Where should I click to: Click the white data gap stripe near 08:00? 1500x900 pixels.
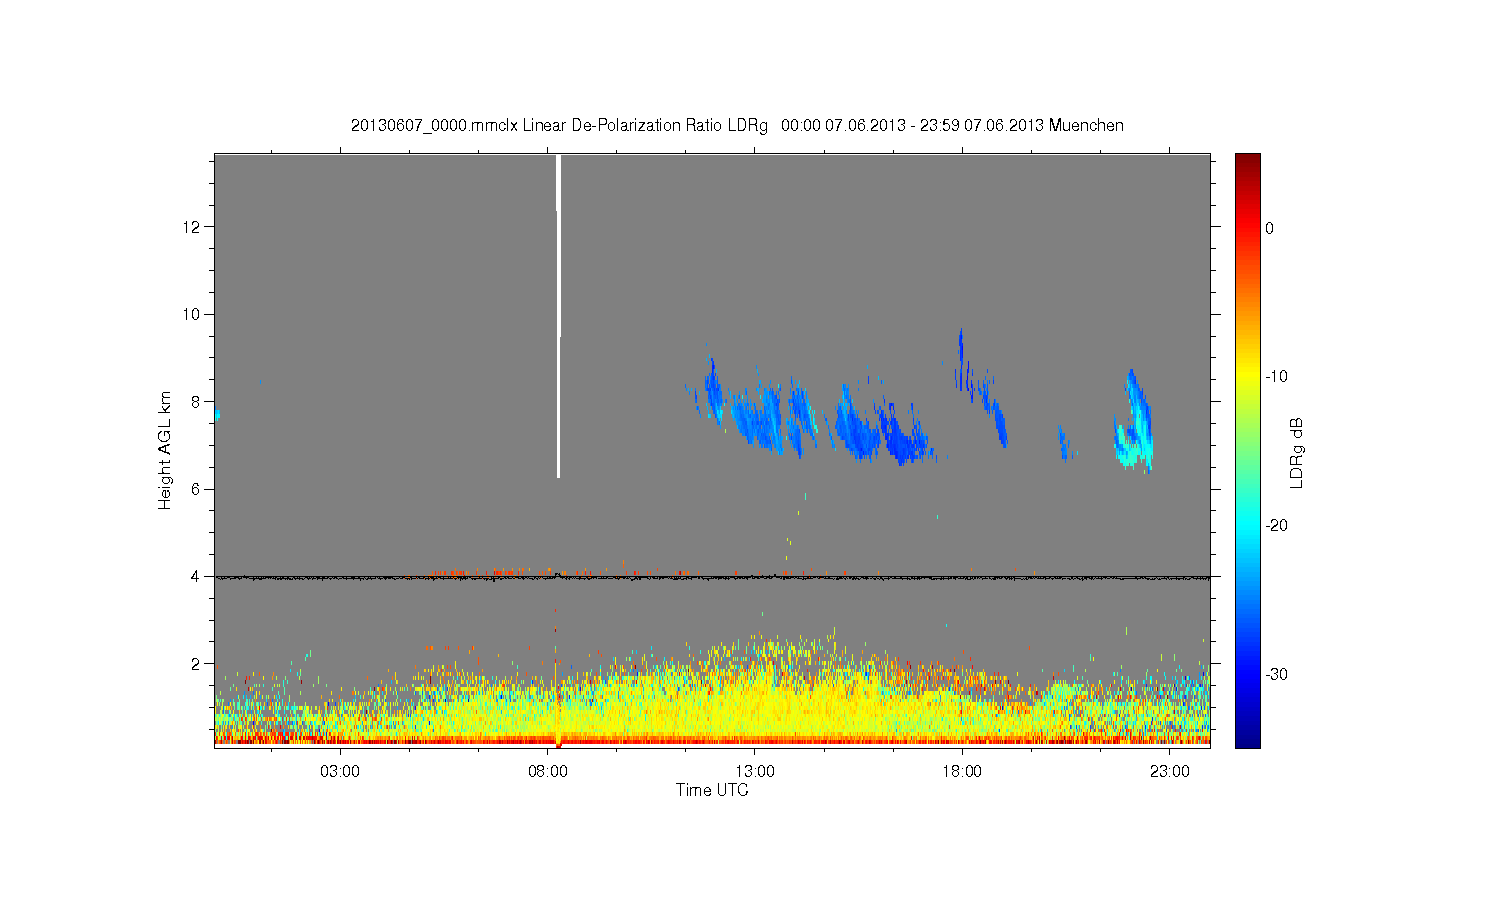point(558,316)
